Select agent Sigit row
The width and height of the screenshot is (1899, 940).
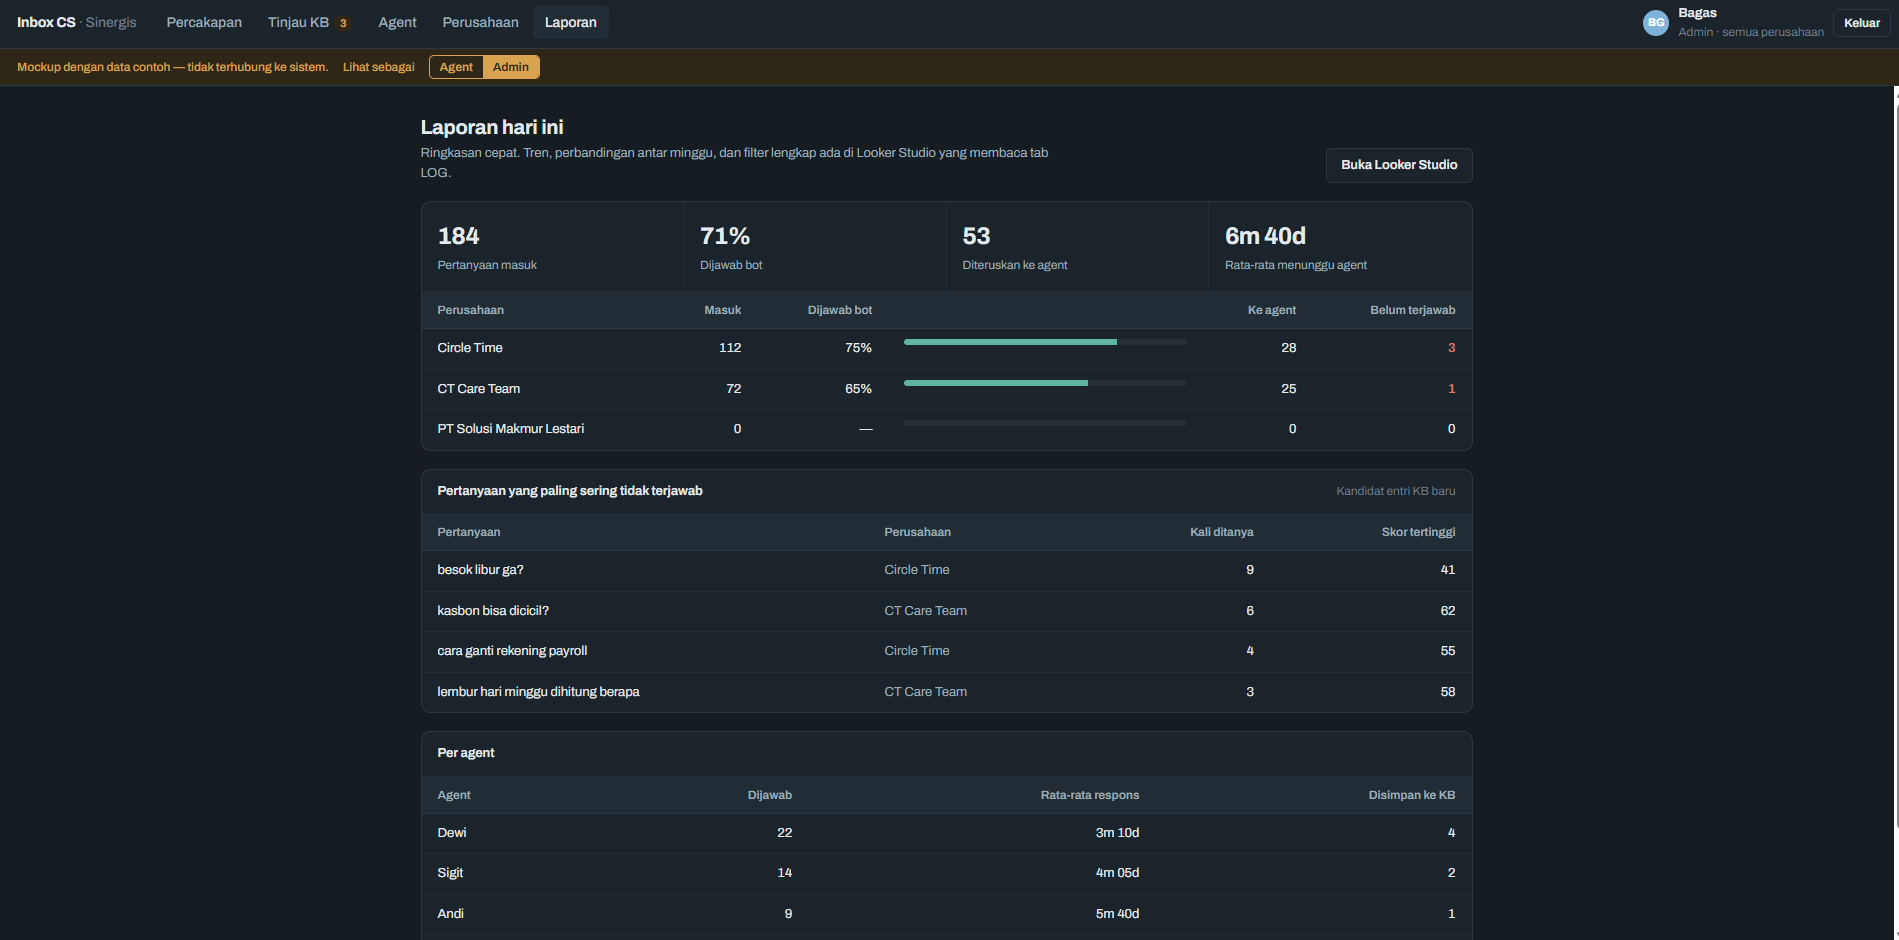pyautogui.click(x=947, y=873)
